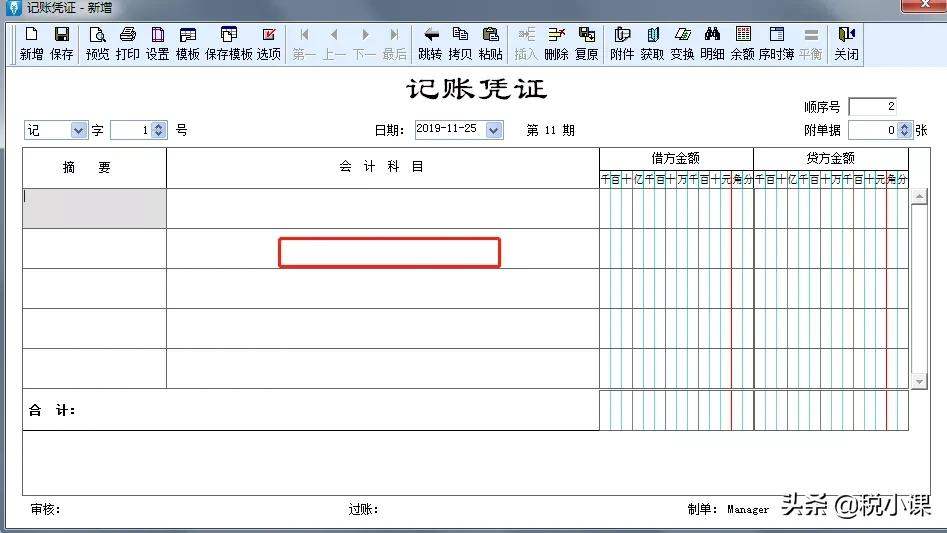Click the 附单据 count input field
This screenshot has height=533, width=947.
(x=873, y=130)
